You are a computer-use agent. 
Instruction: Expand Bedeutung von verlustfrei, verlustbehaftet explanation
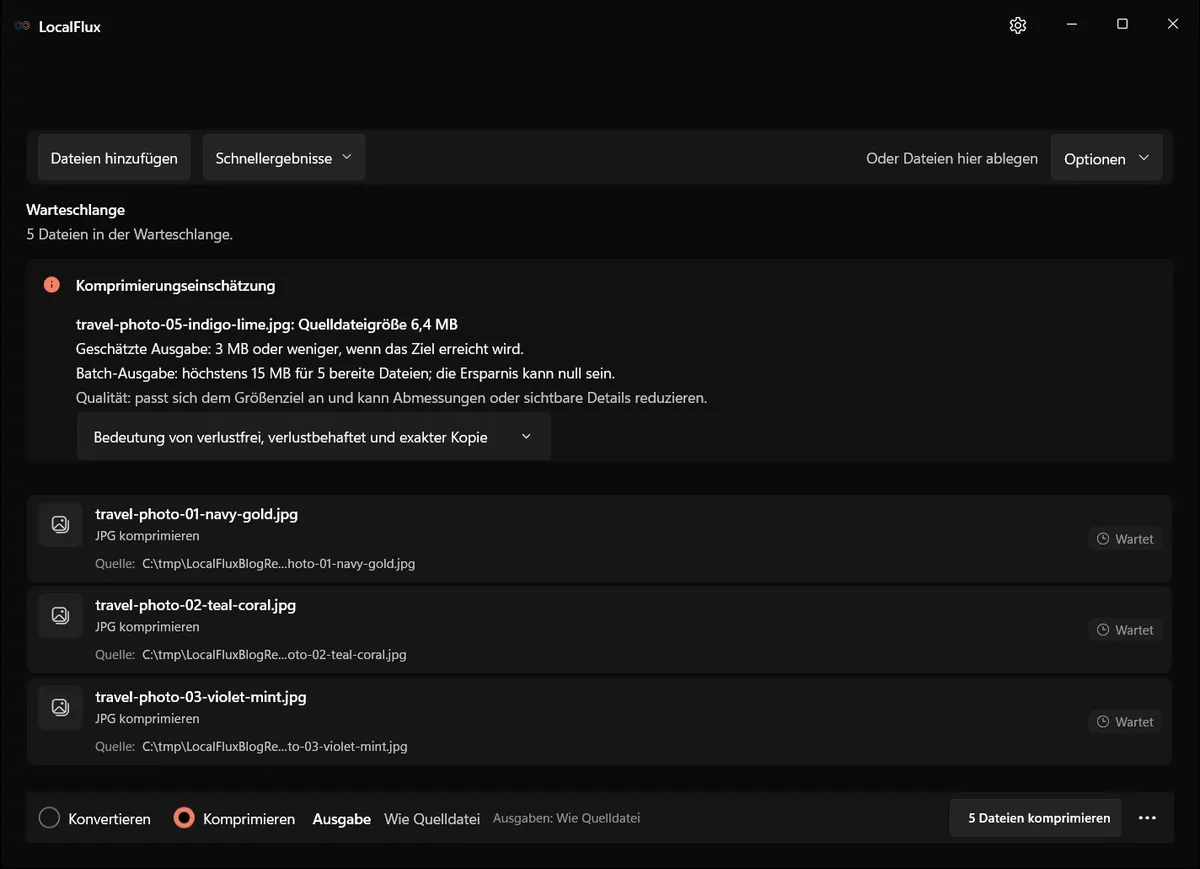[x=313, y=437]
